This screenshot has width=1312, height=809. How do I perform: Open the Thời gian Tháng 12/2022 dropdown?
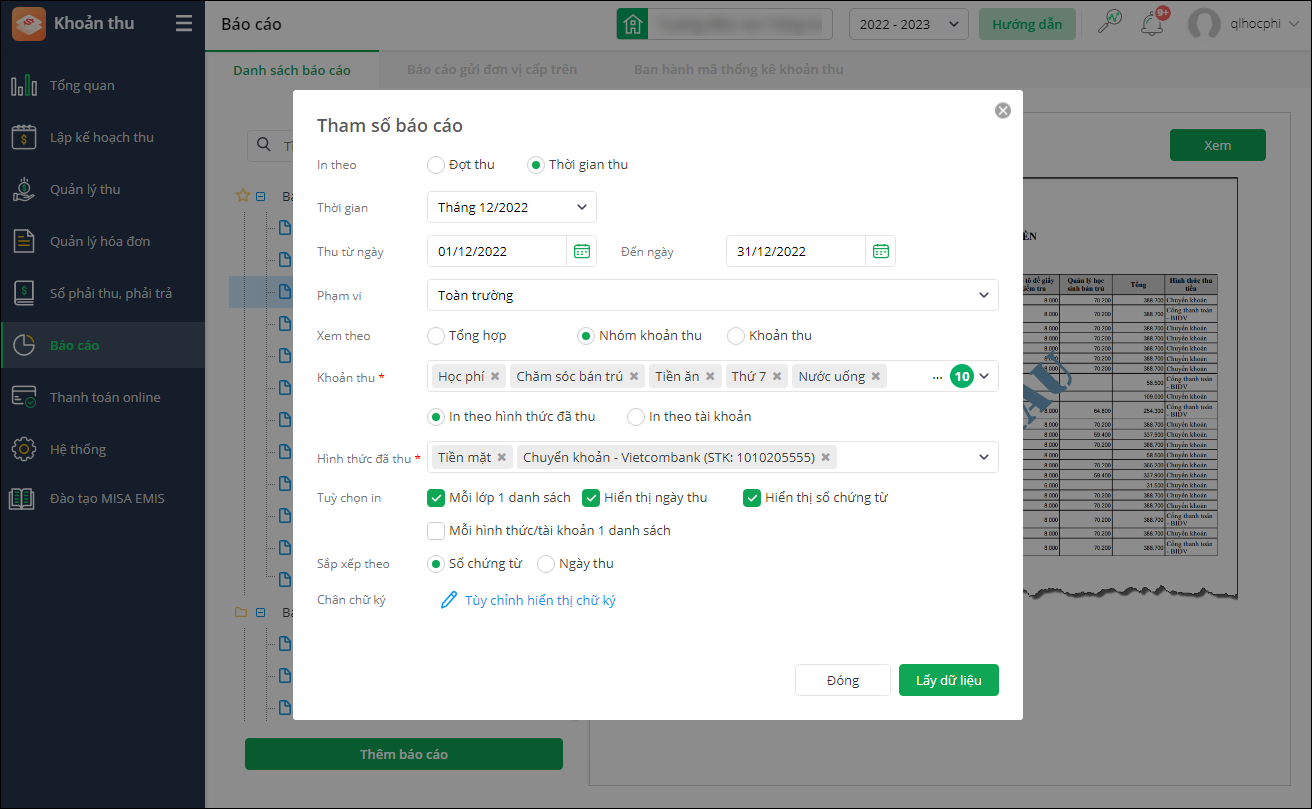(x=512, y=207)
